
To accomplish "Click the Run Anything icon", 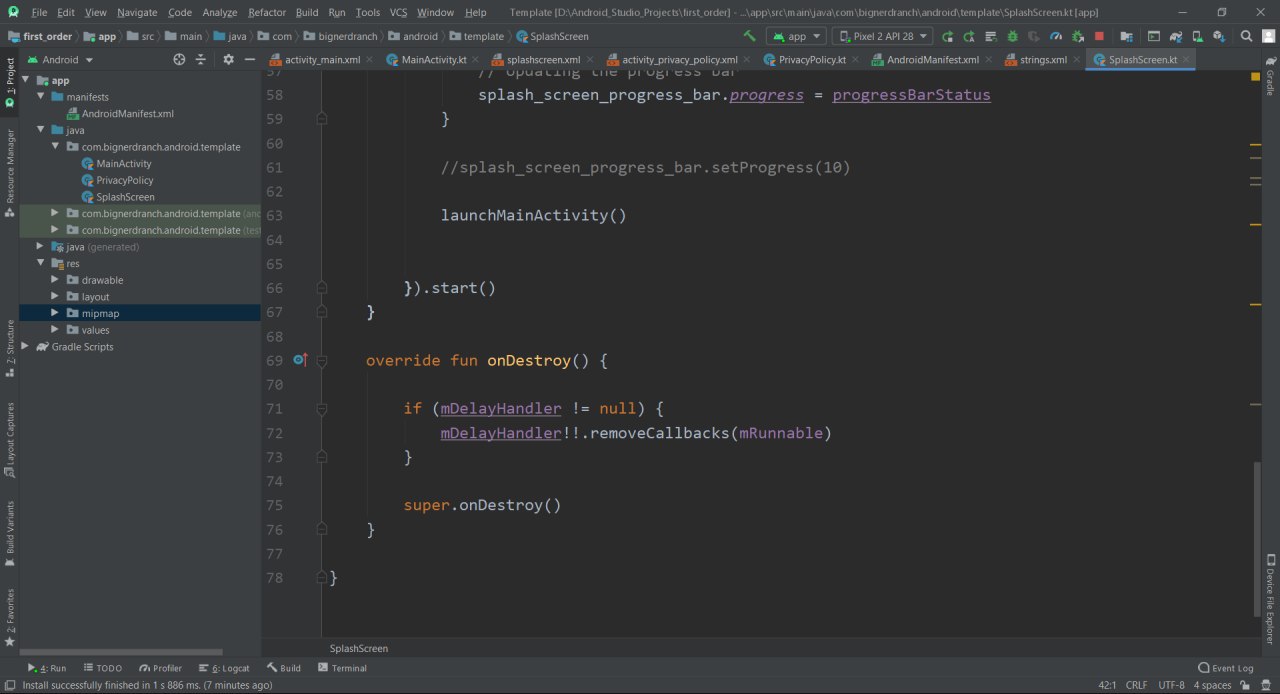I will [1153, 36].
